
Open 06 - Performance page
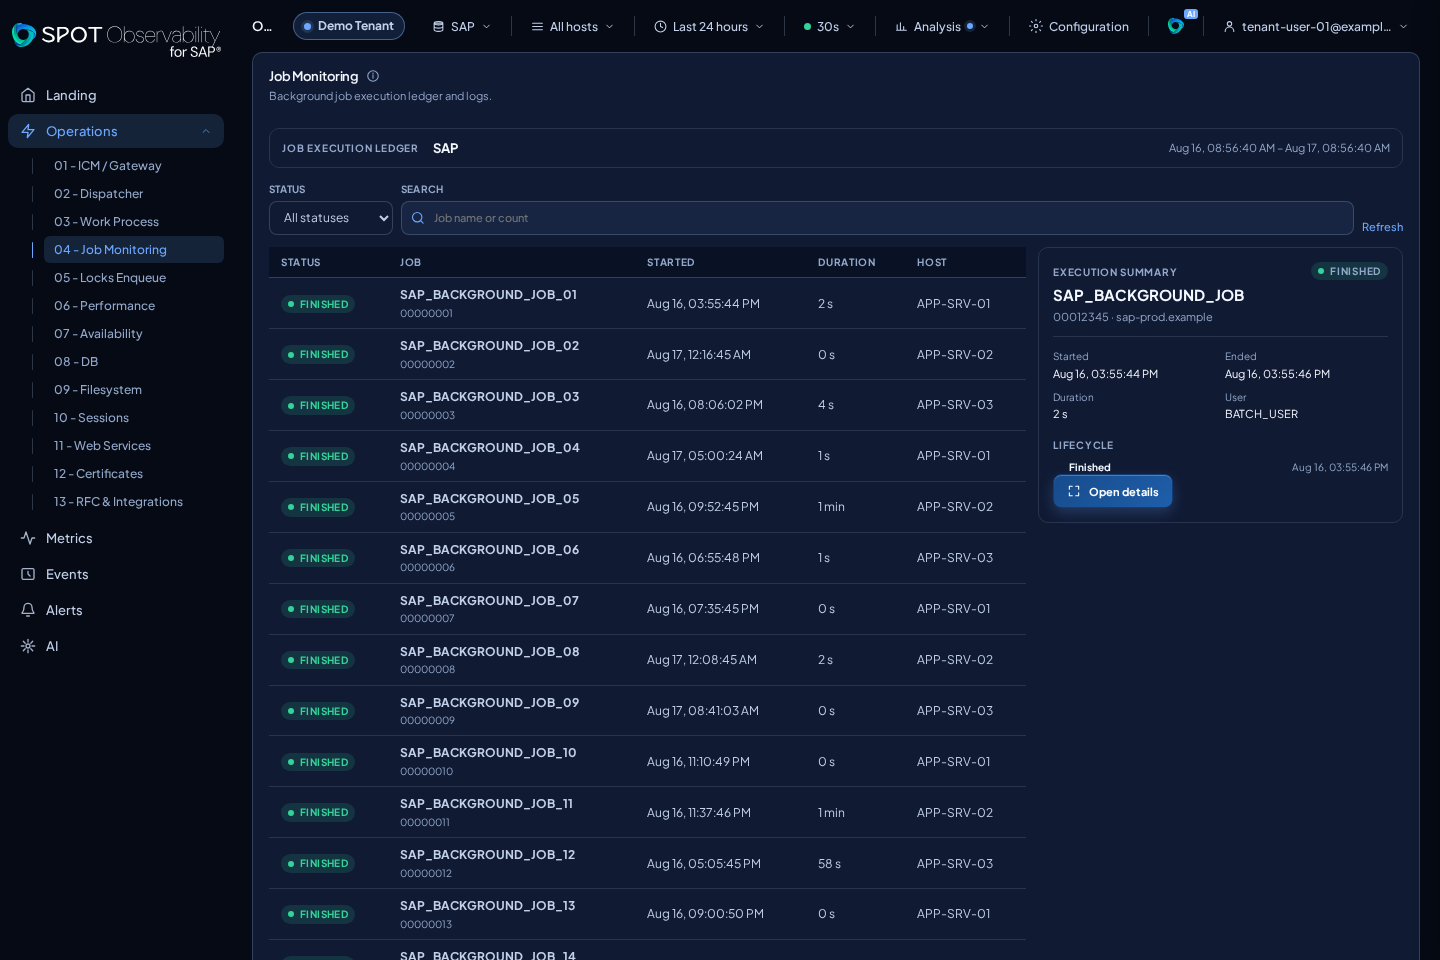pyautogui.click(x=134, y=306)
